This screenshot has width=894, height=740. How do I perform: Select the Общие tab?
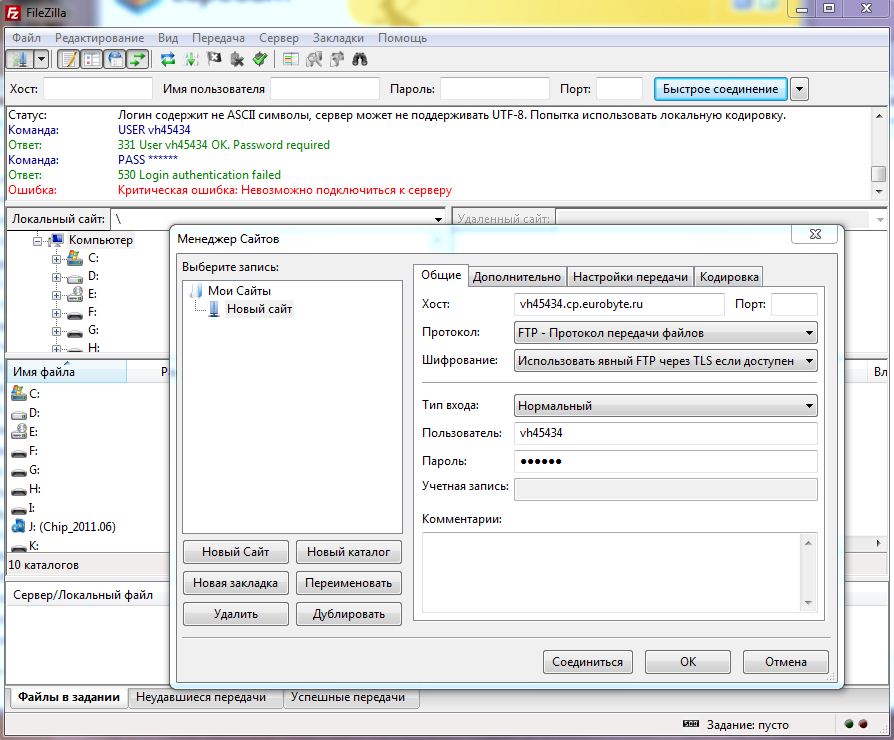(441, 275)
